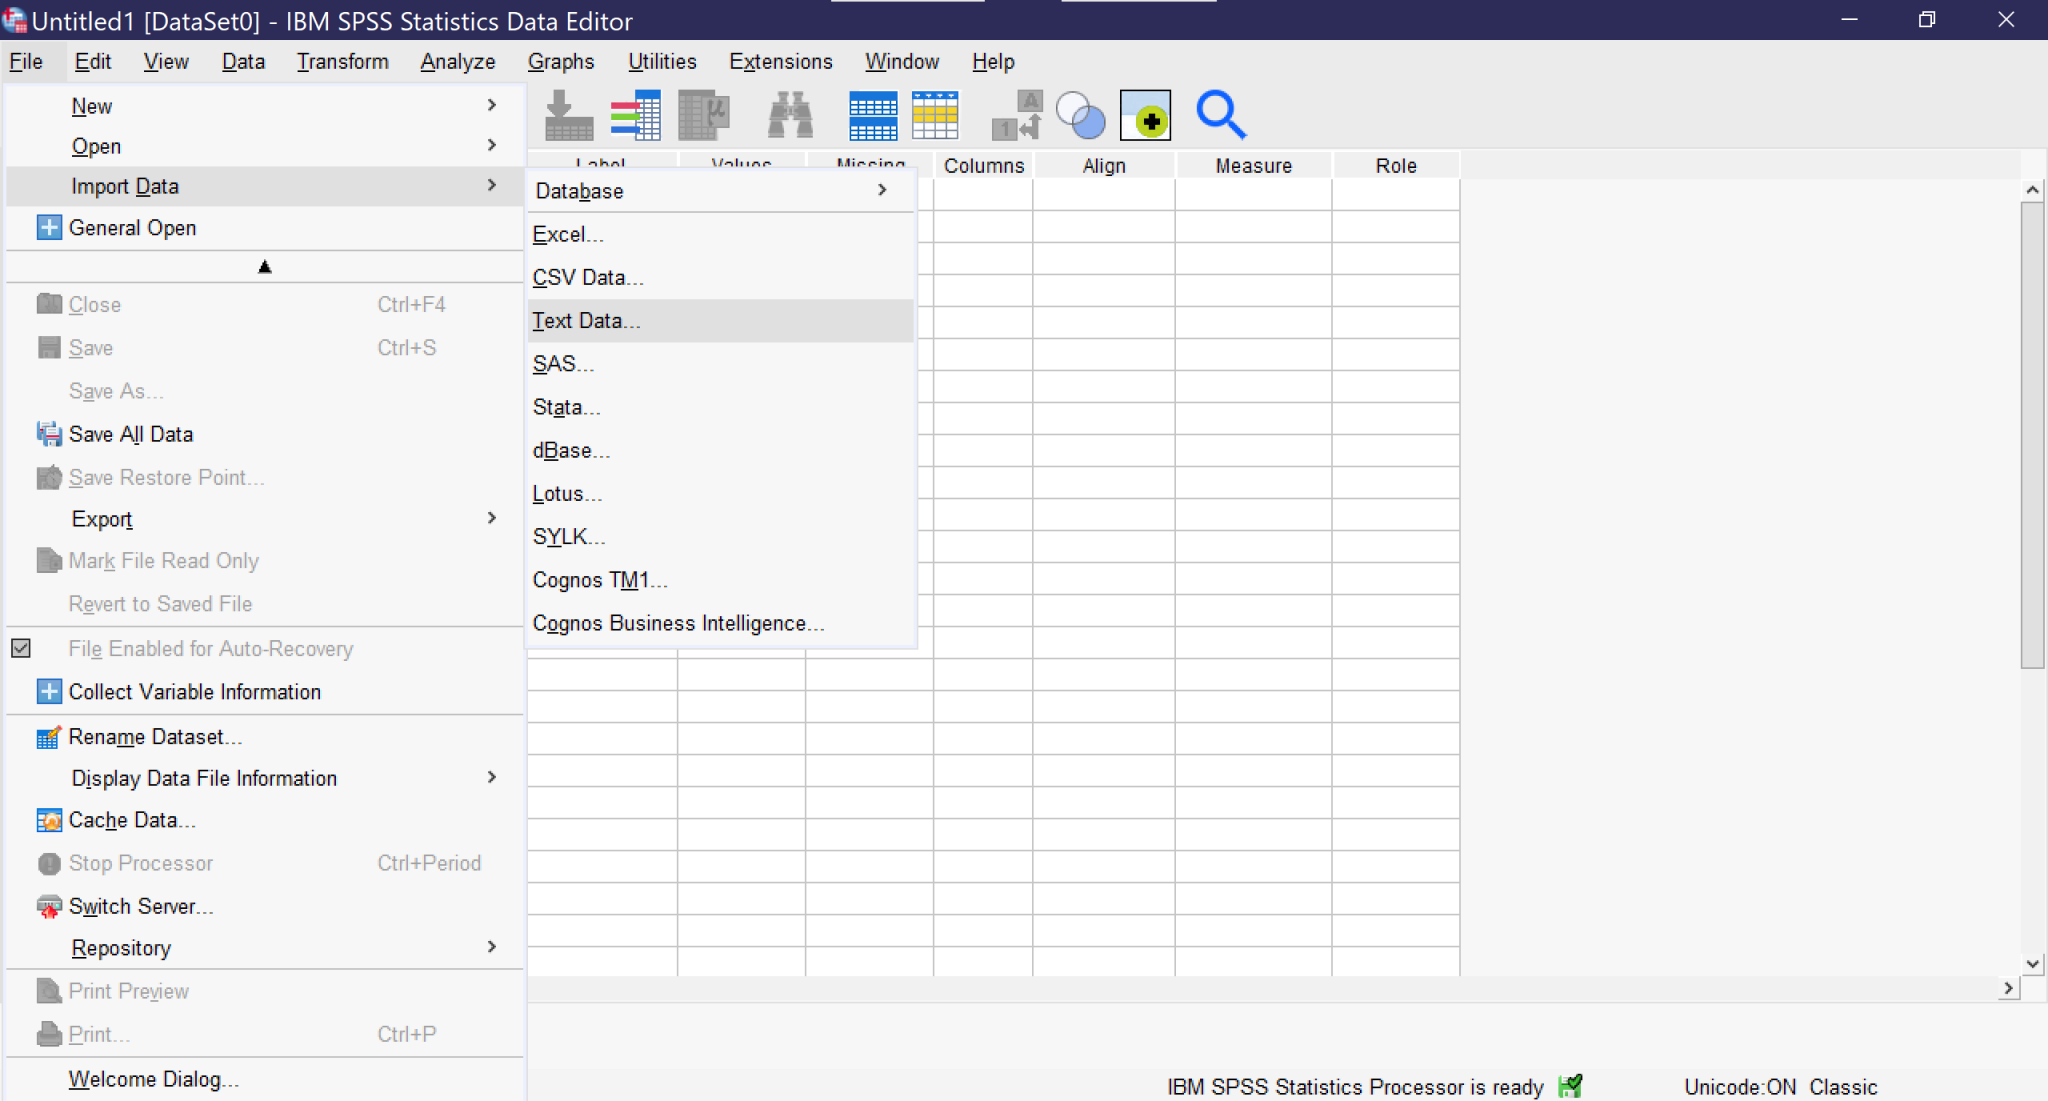Toggle the Value Labels toolbar button

click(x=1013, y=115)
